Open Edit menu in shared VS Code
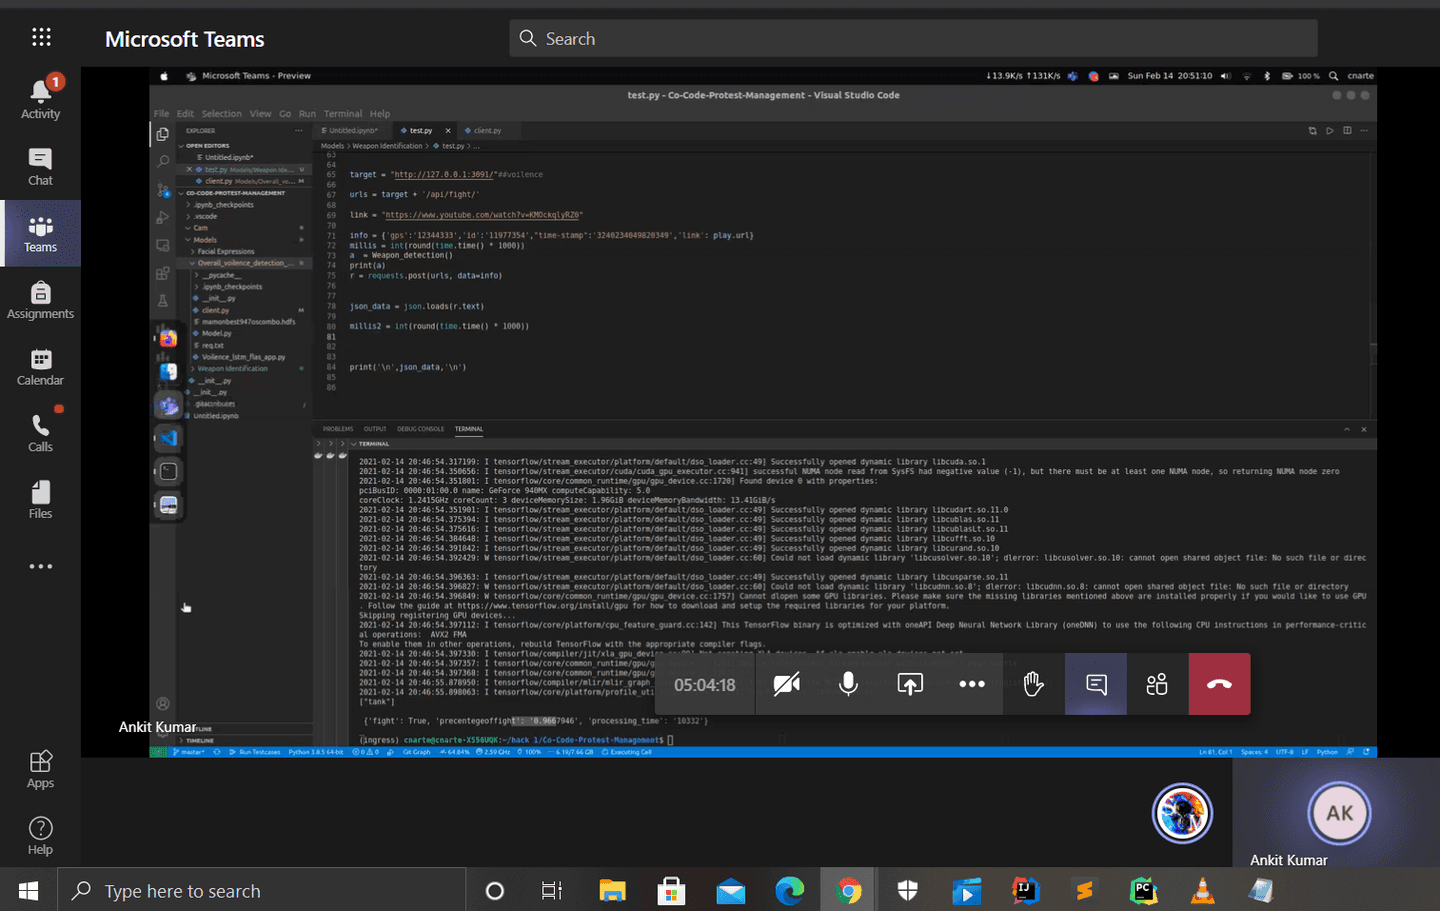 (185, 114)
